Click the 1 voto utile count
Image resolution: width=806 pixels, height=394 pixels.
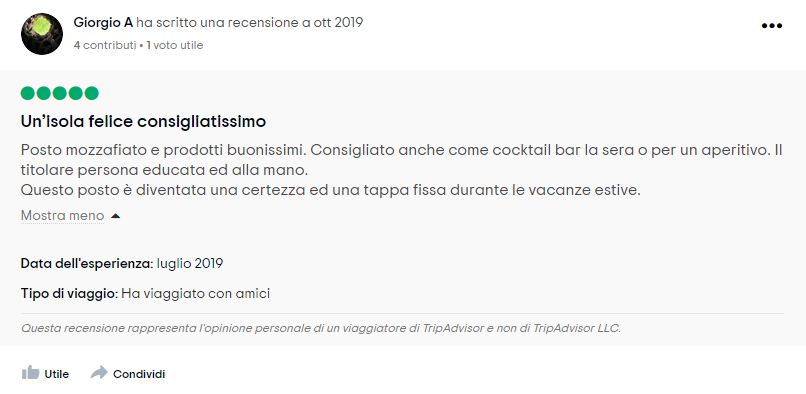[175, 45]
